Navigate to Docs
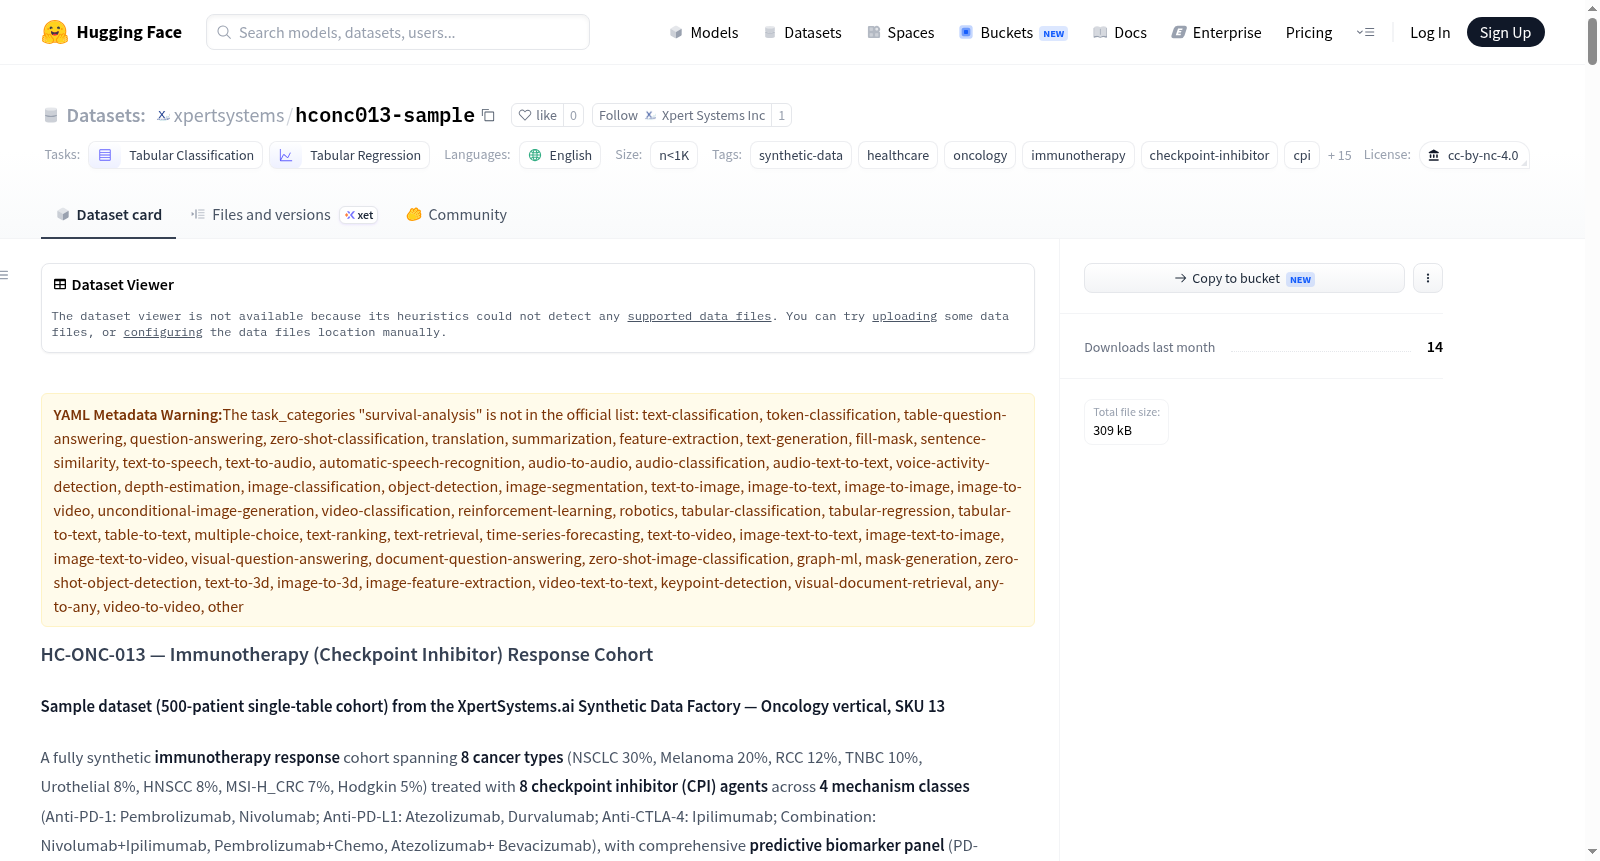Screen dimensions: 1600x861 click(1120, 32)
